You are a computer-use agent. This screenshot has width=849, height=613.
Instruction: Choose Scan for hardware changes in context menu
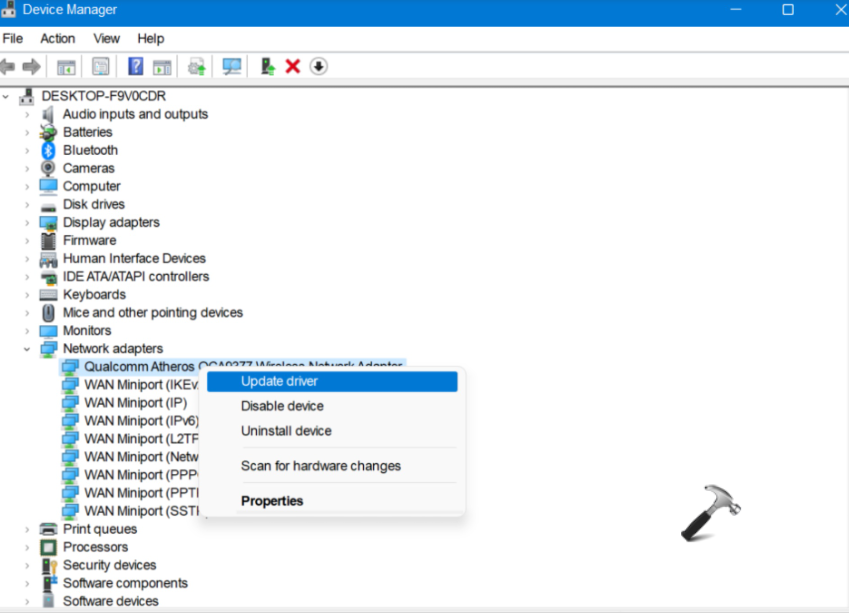(x=332, y=466)
